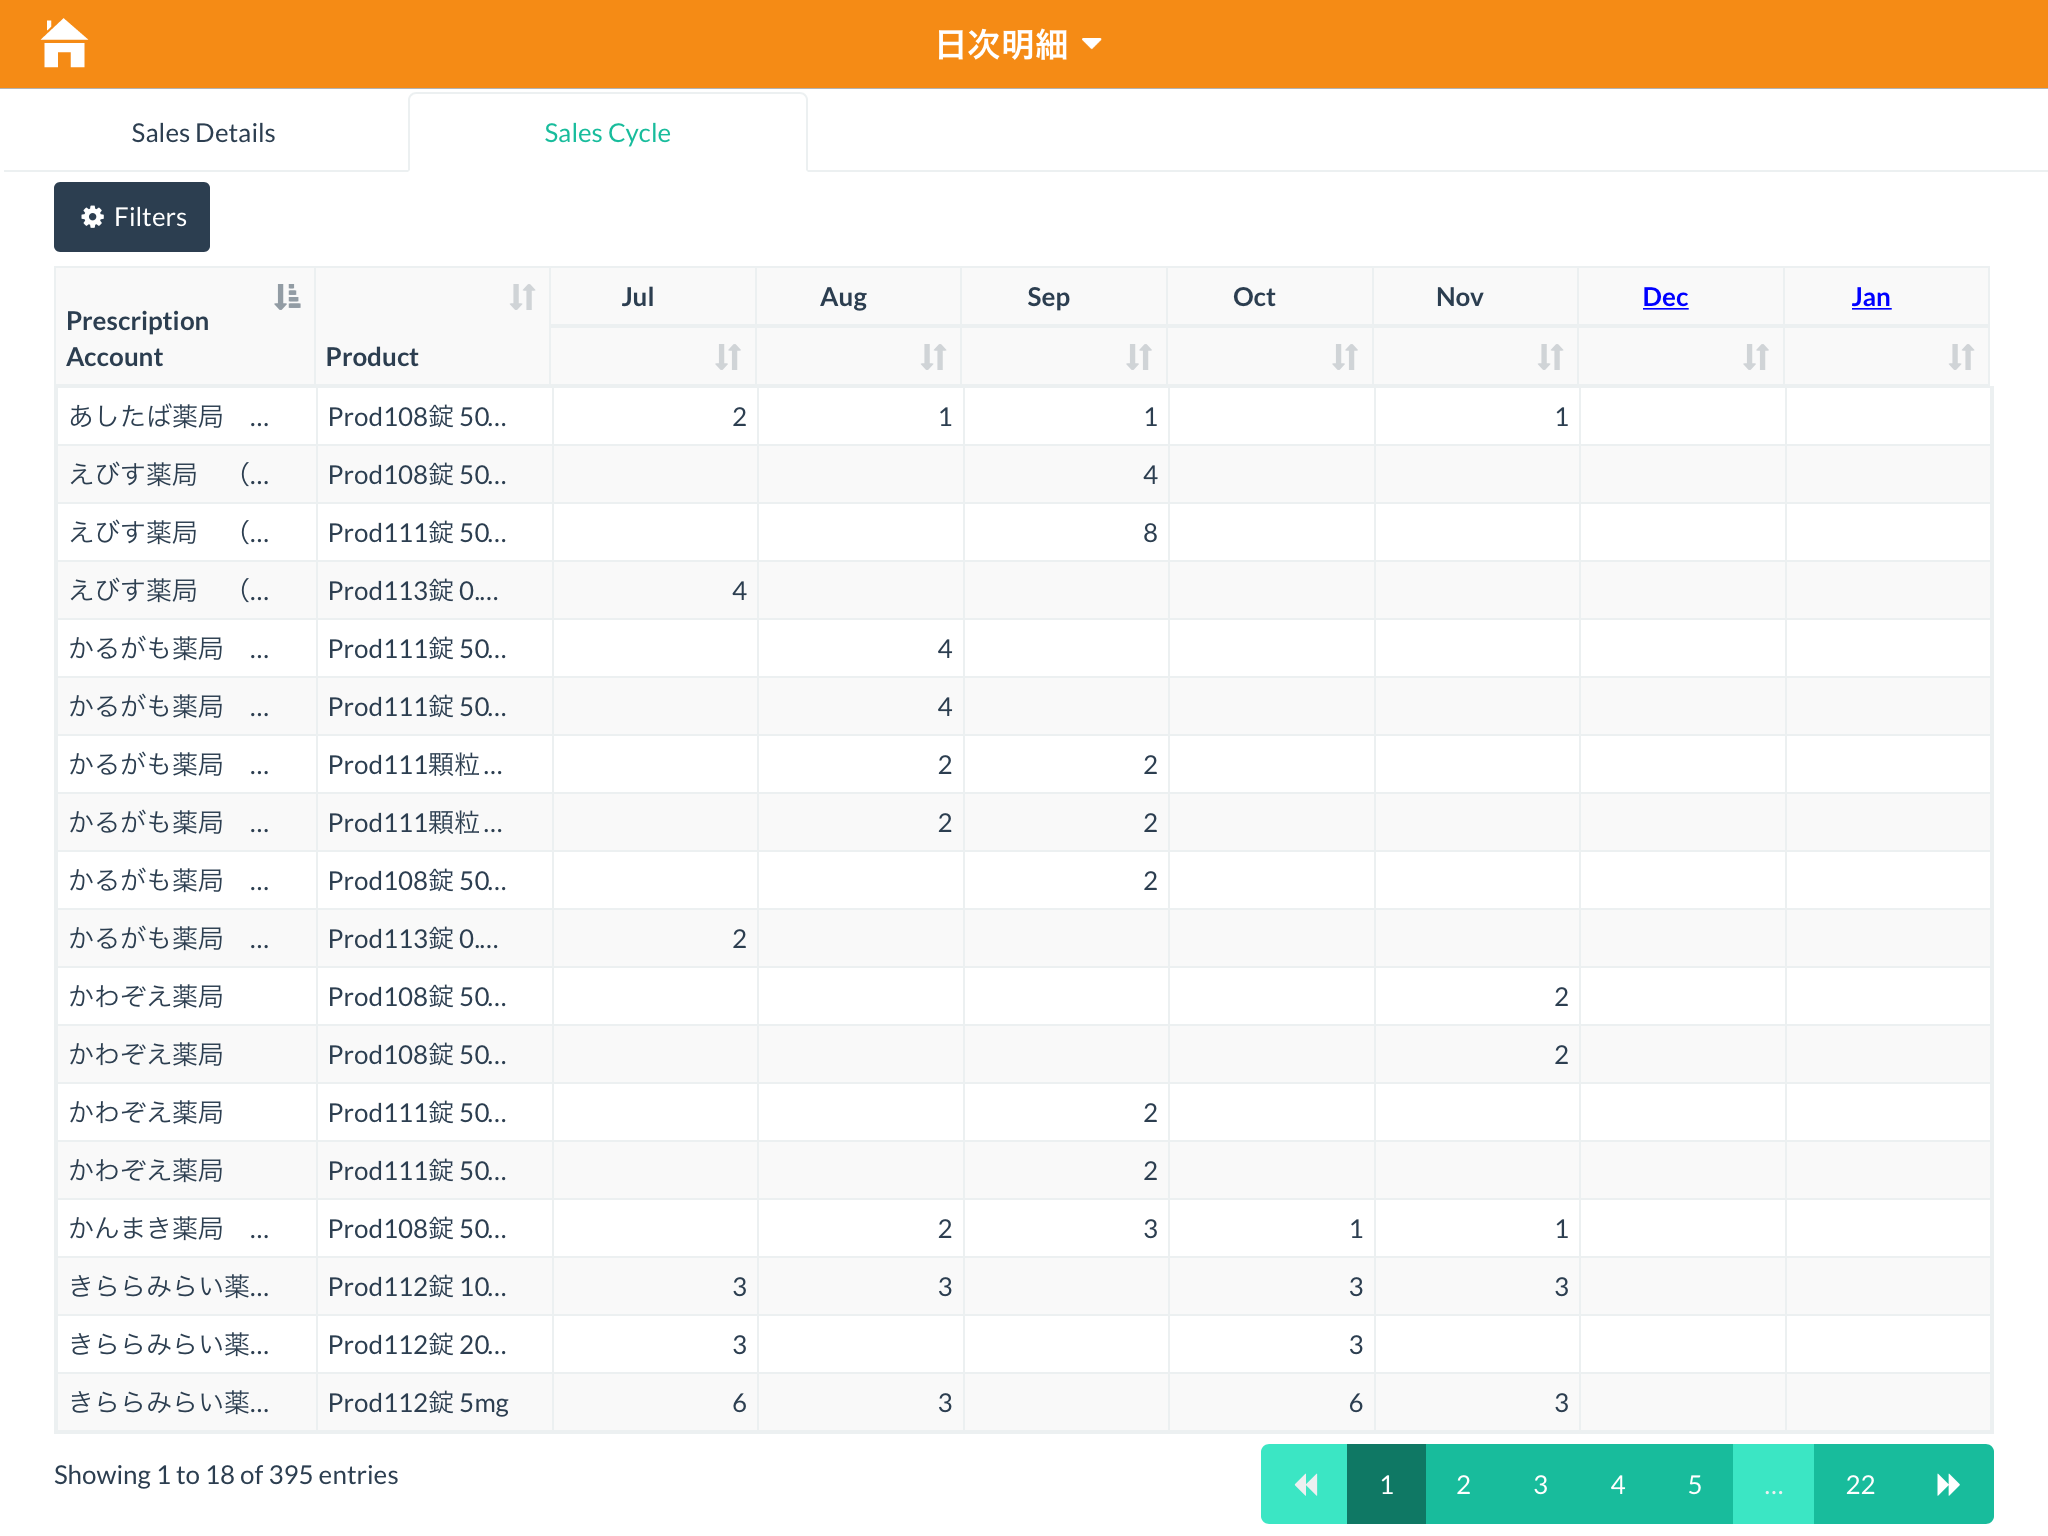Image resolution: width=2048 pixels, height=1536 pixels.
Task: Sort the Aug column values
Action: (x=933, y=357)
